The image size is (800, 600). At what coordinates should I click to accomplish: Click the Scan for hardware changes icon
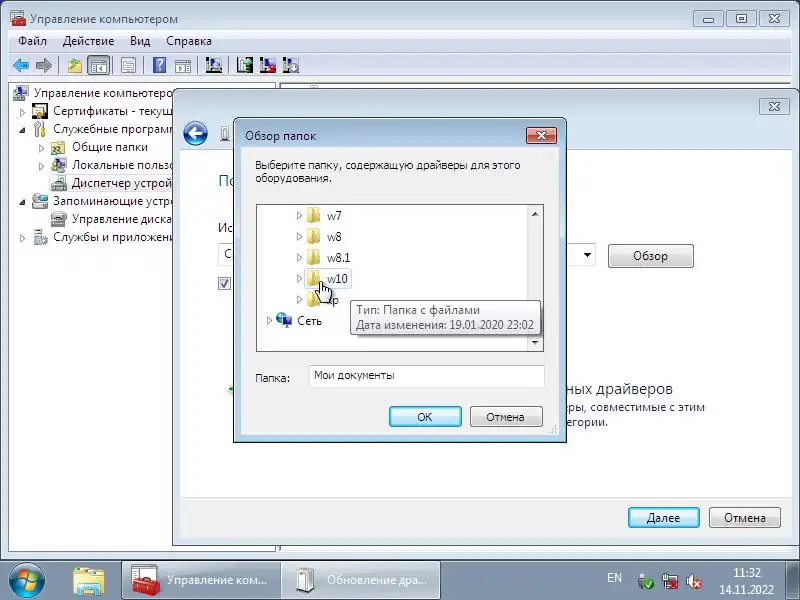[x=213, y=65]
